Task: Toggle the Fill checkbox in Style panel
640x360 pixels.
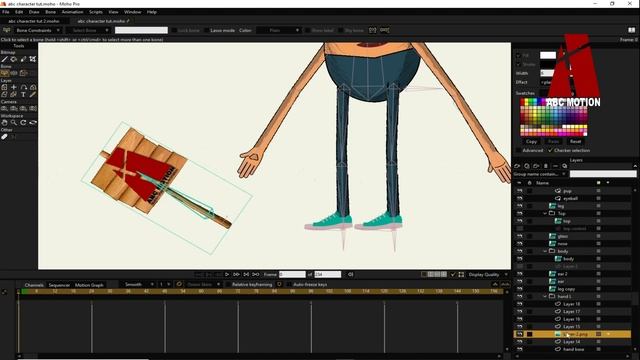Action: [x=518, y=55]
